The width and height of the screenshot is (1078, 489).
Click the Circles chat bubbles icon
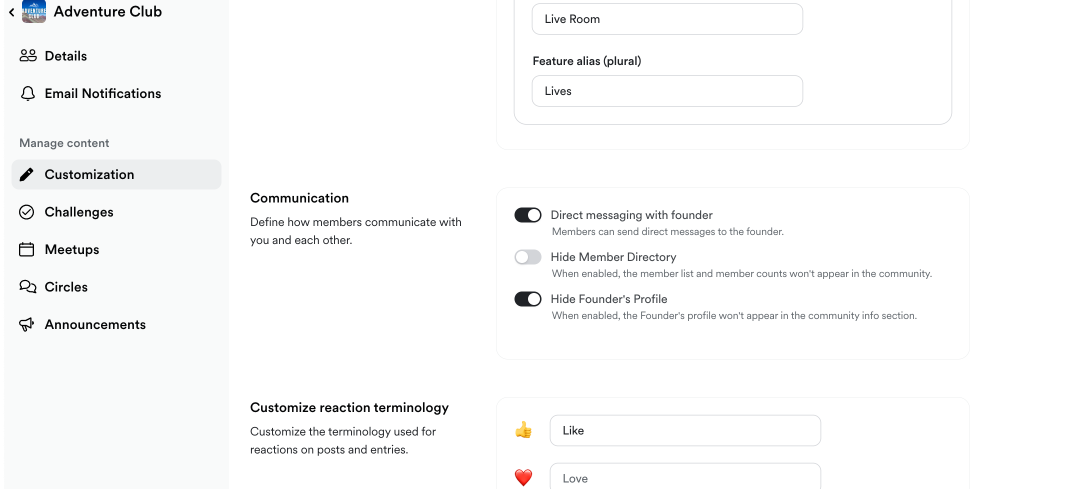pyautogui.click(x=28, y=287)
